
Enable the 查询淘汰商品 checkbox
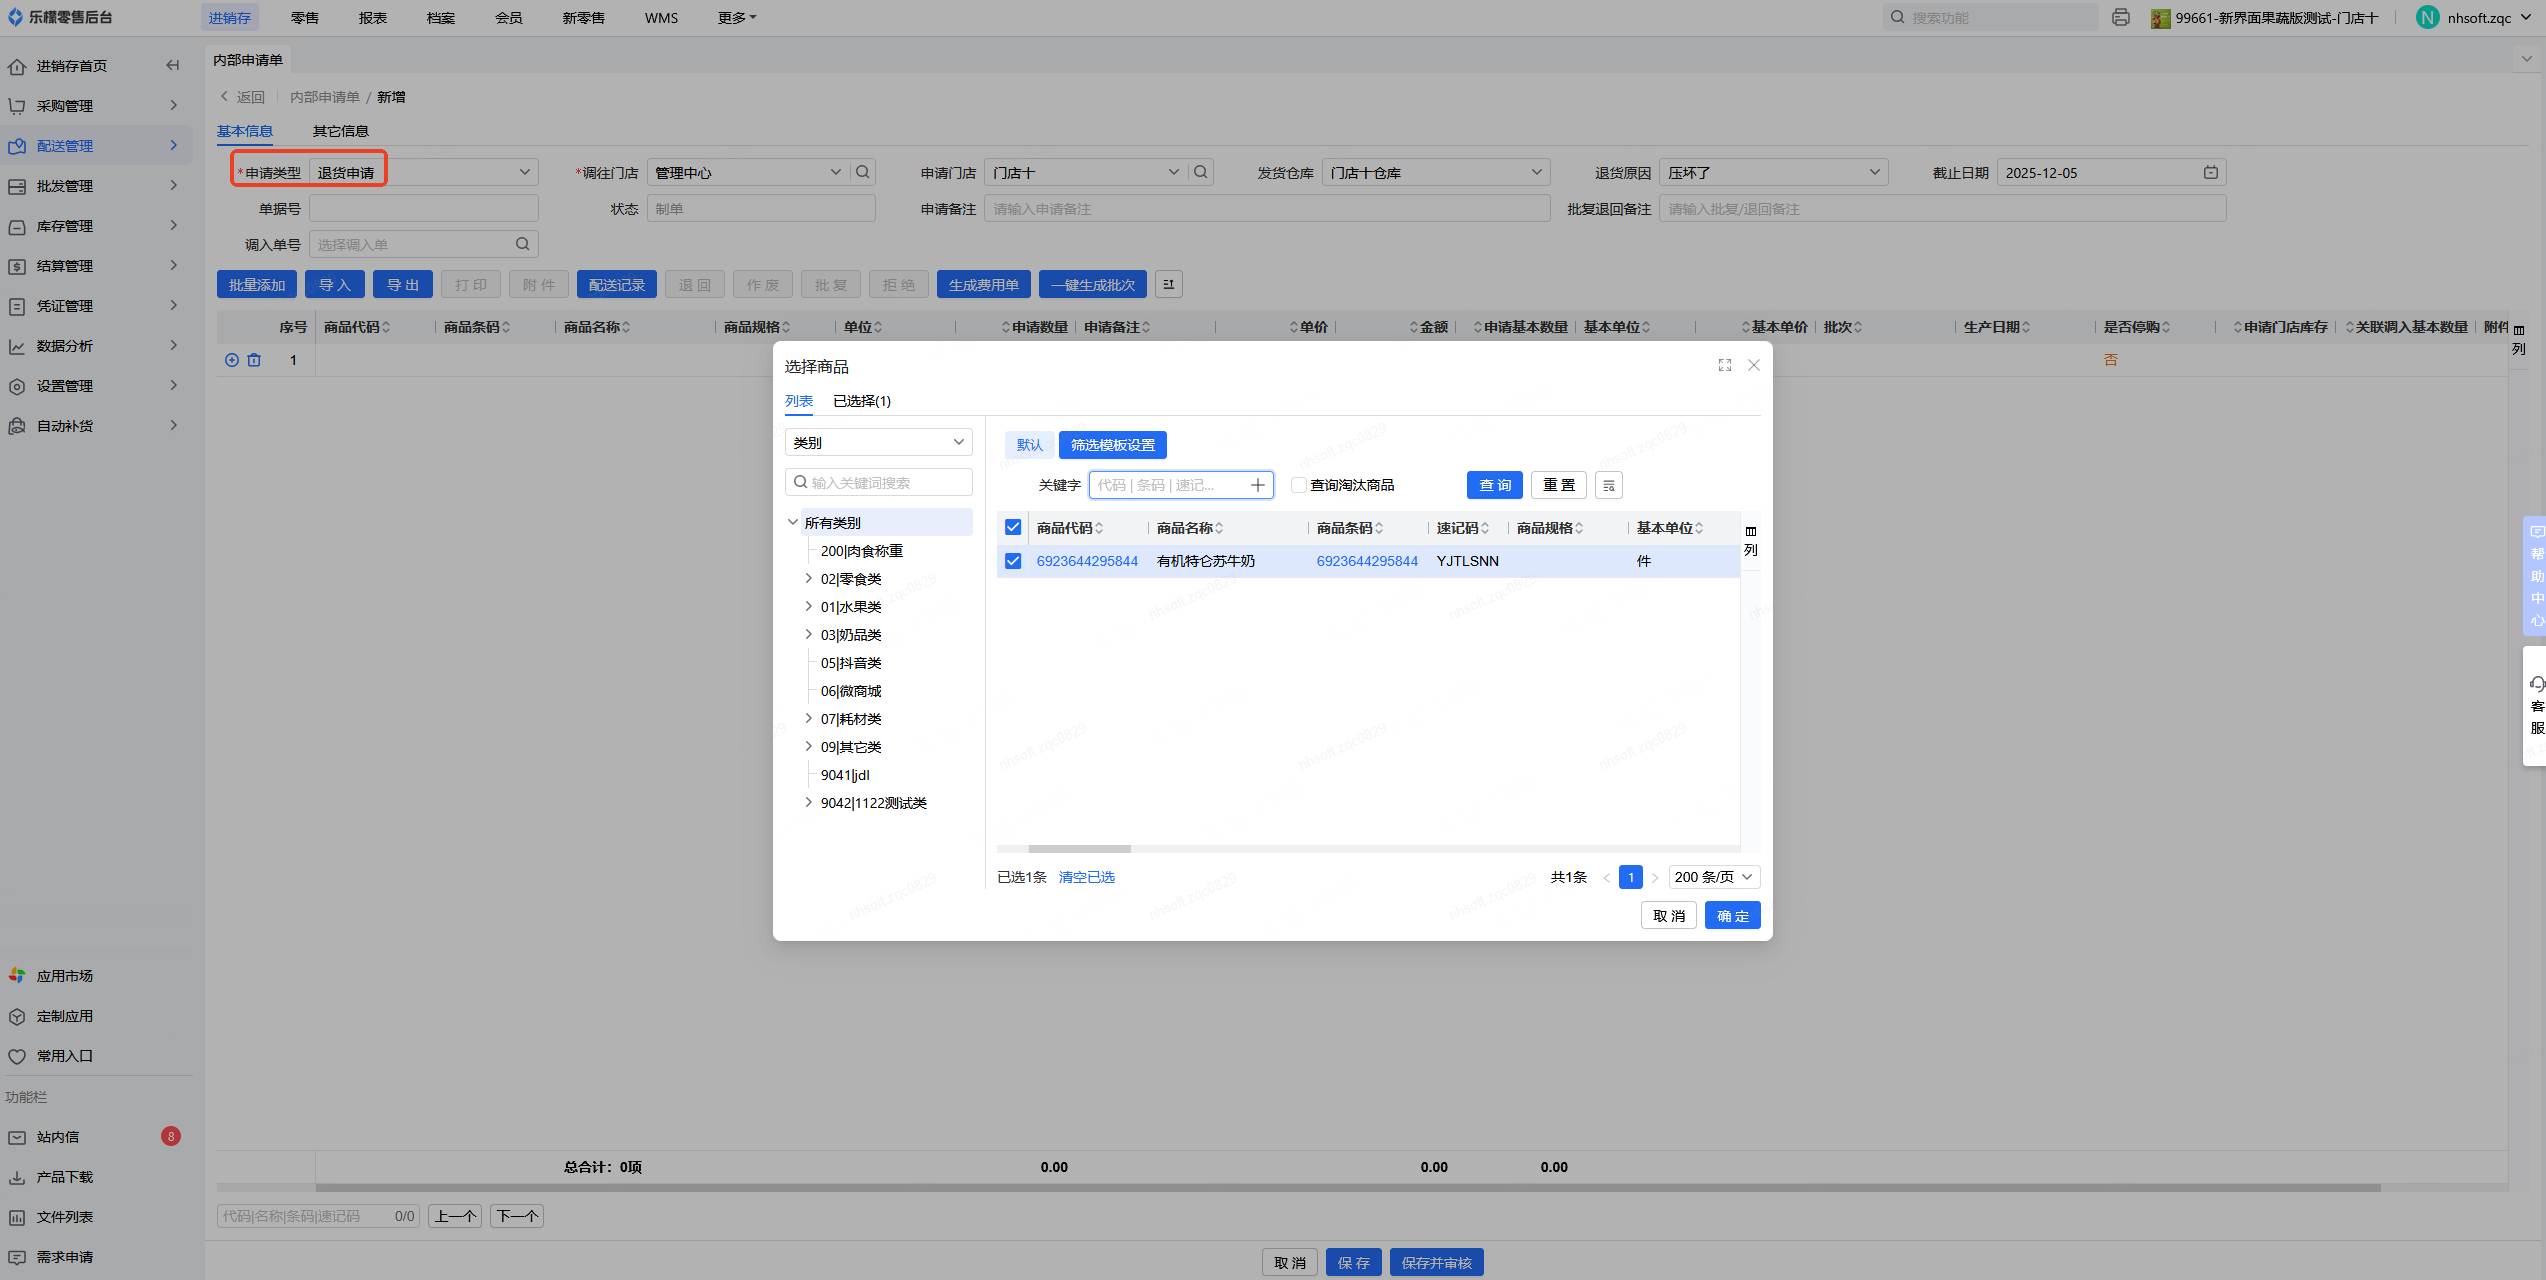(x=1298, y=485)
